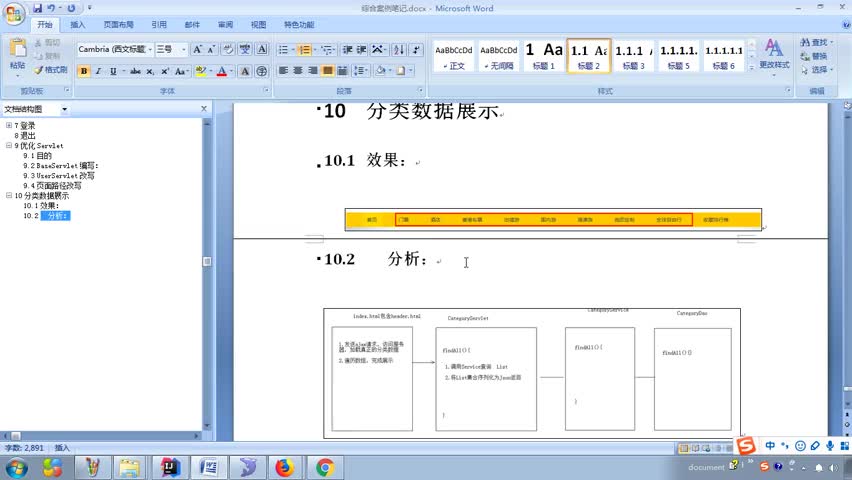Screen dimensions: 852x480
Task: Replace text using 替换
Action: pyautogui.click(x=813, y=56)
